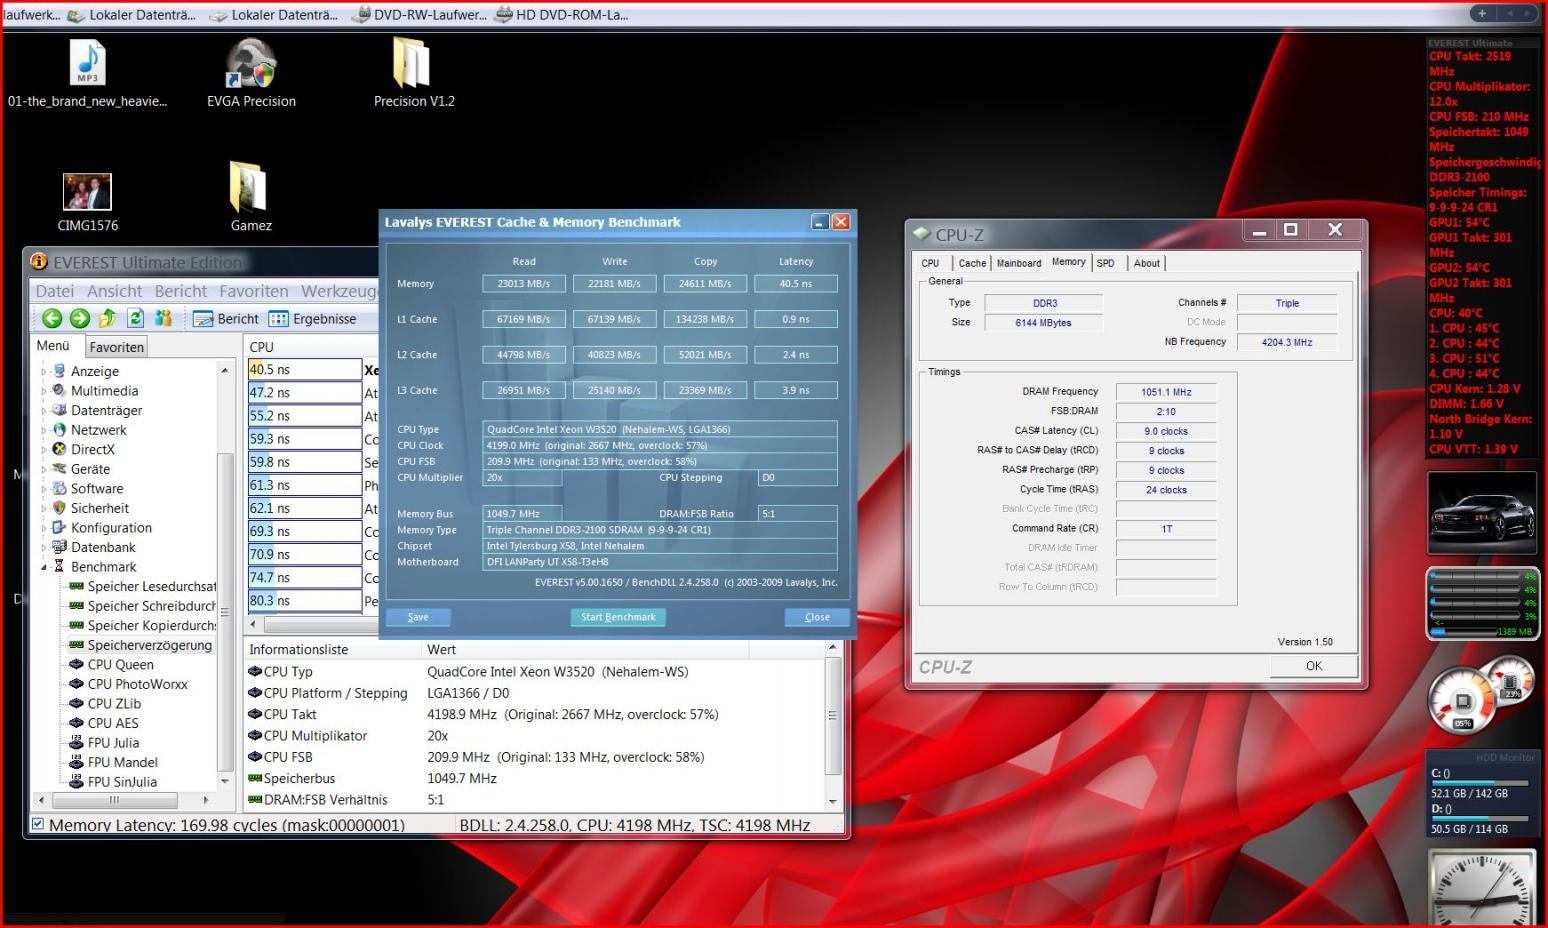This screenshot has height=928, width=1548.
Task: Select the Multimedia tree icon
Action: click(x=59, y=390)
